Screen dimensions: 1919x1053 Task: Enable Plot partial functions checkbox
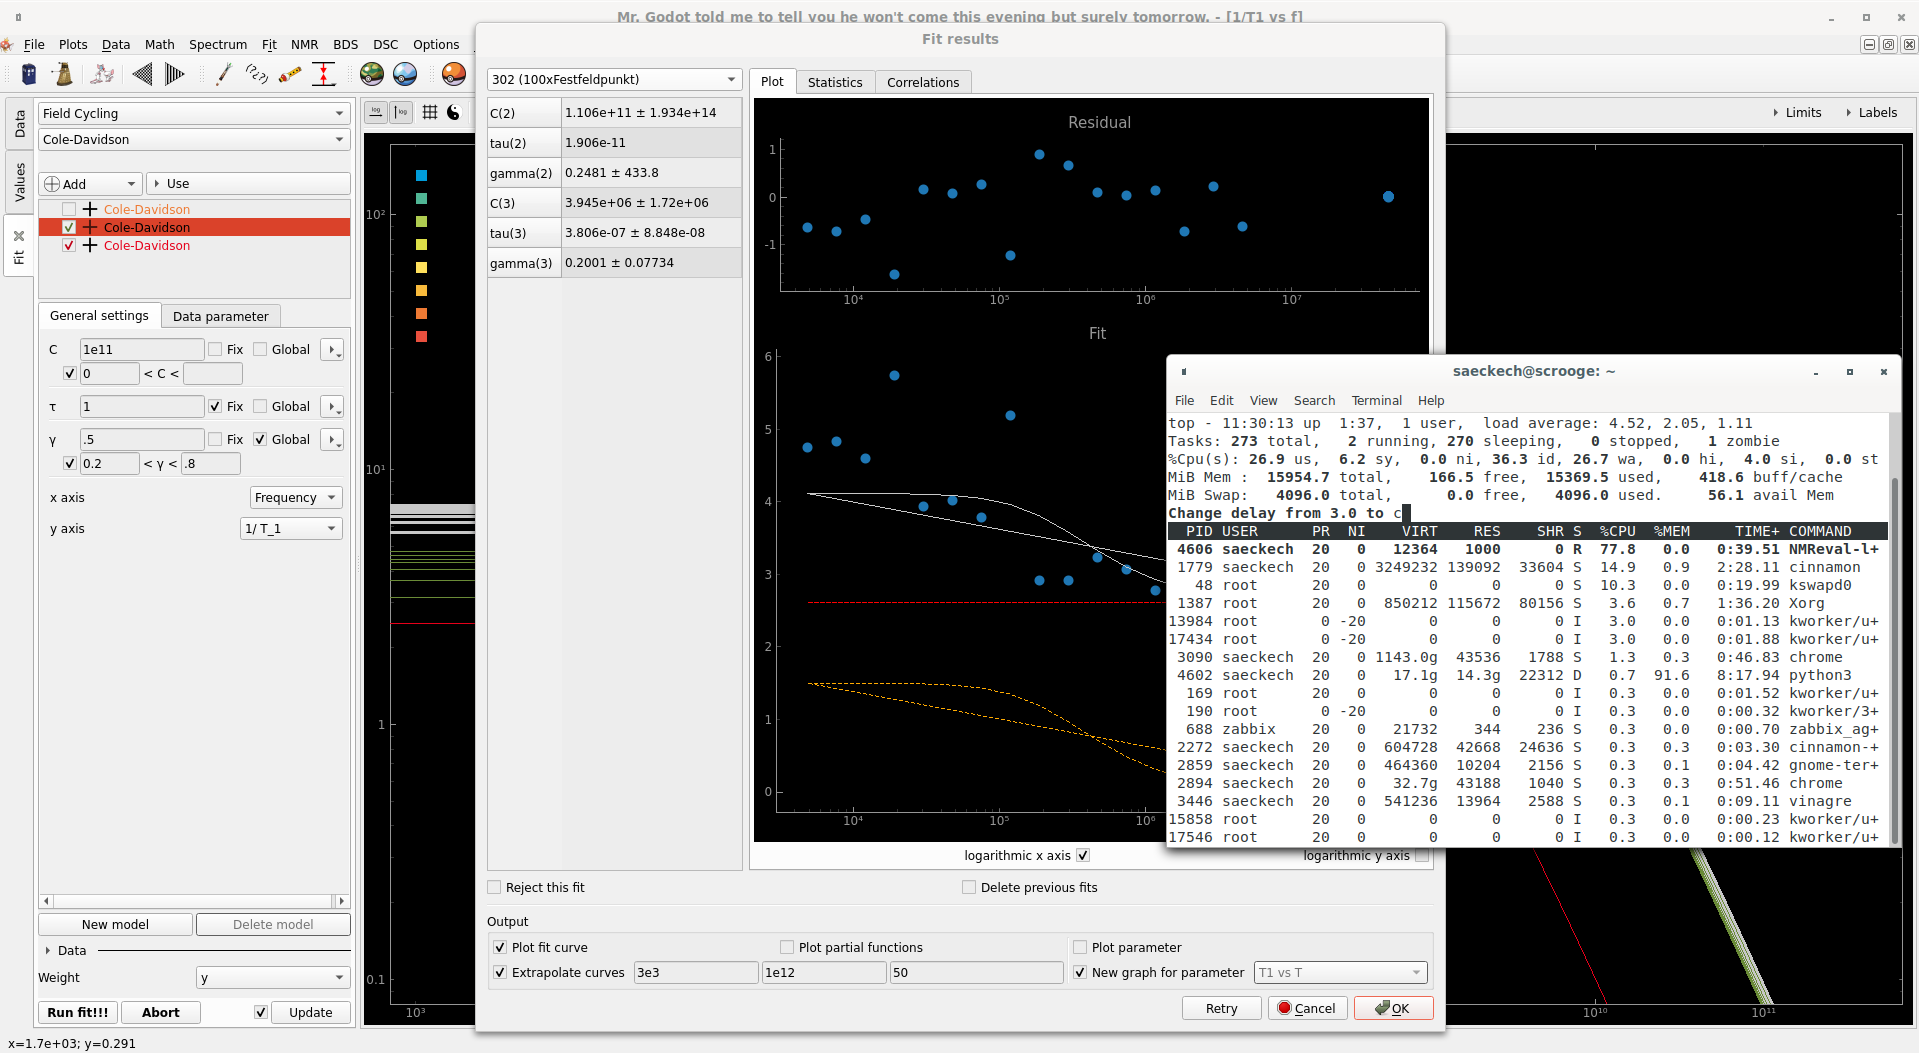tap(787, 947)
